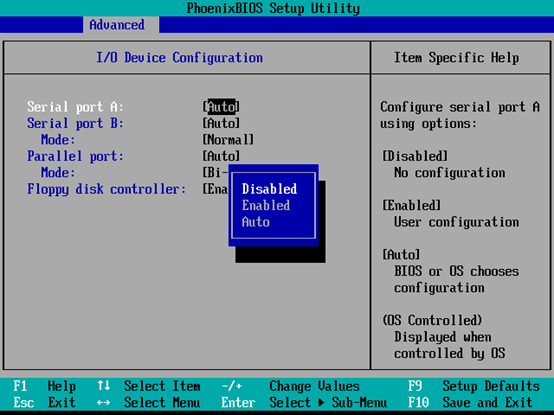Screen dimensions: 554x415
Task: Click the F10 Save and Exit hint
Action: click(x=471, y=402)
